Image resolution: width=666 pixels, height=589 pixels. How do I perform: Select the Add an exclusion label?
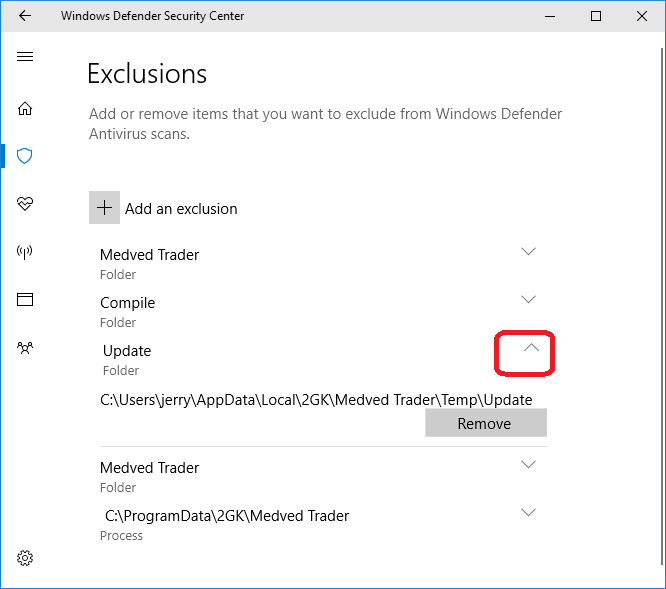tap(181, 209)
